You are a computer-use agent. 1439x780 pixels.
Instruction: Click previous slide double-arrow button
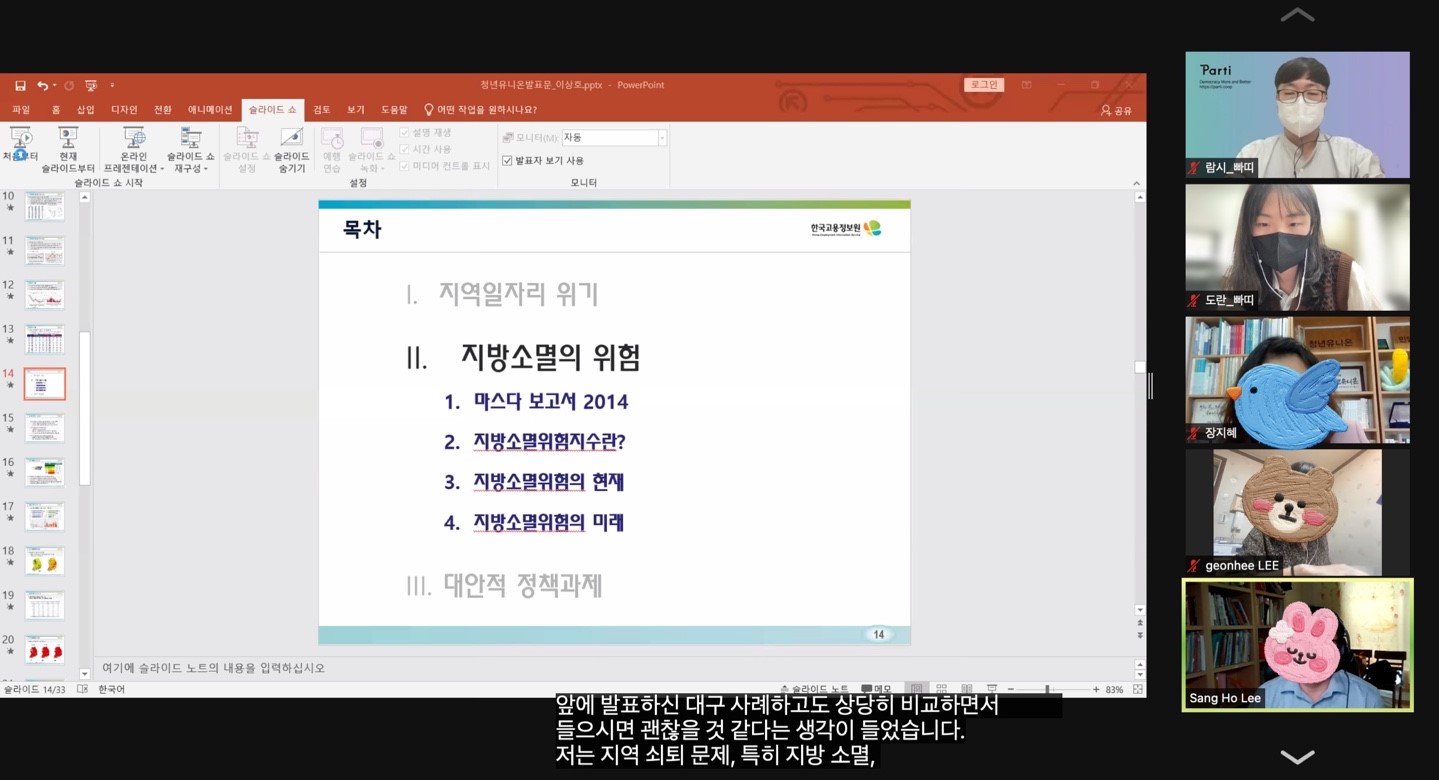1139,622
